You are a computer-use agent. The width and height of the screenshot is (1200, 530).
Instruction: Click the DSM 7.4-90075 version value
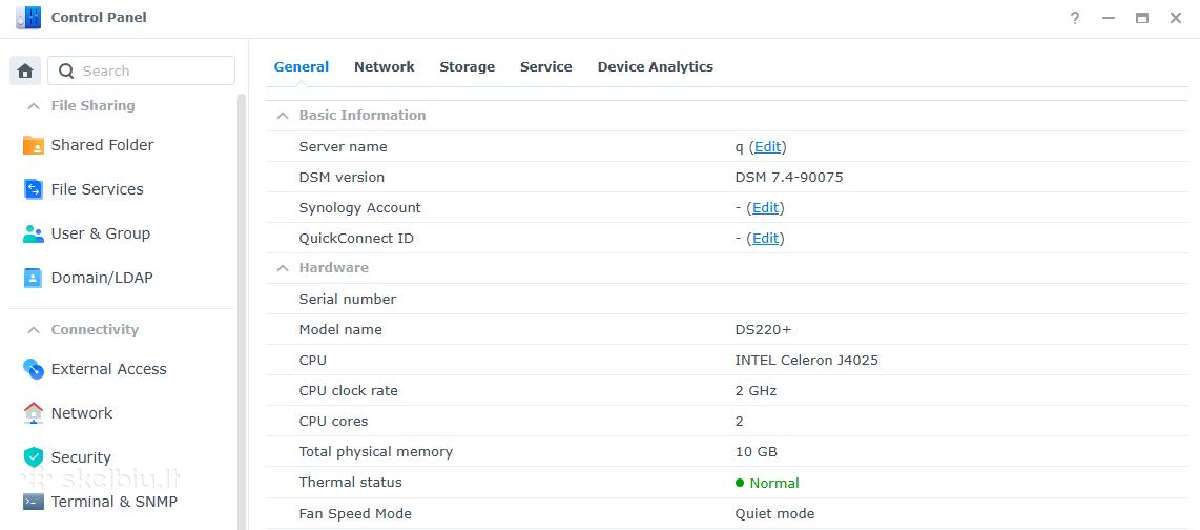point(789,177)
